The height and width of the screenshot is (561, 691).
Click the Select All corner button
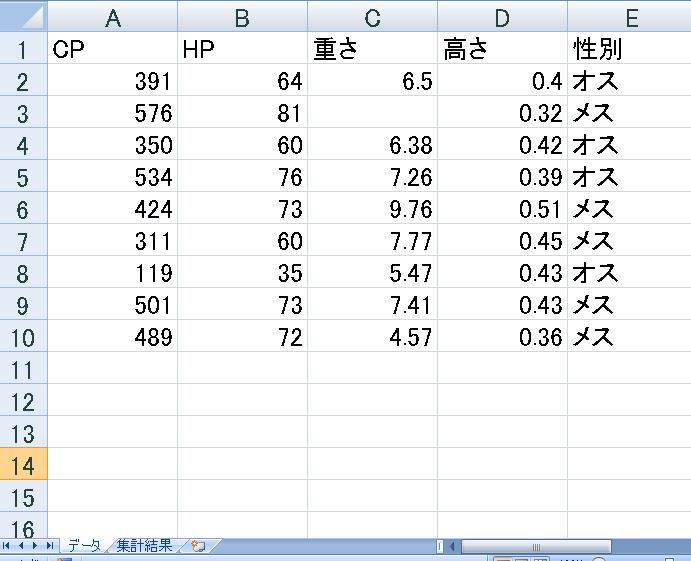pos(23,16)
